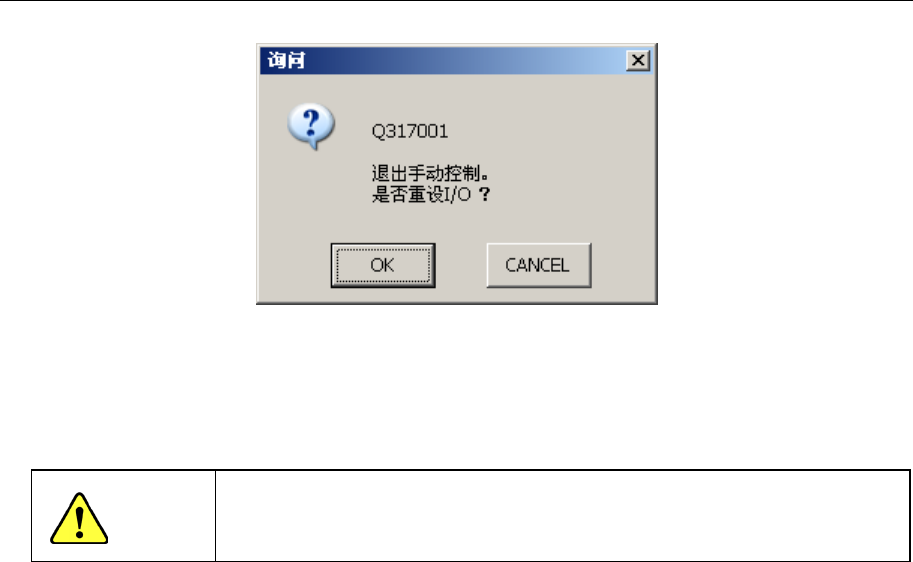913x562 pixels.
Task: Dismiss the prompt using CANCEL button
Action: (539, 265)
